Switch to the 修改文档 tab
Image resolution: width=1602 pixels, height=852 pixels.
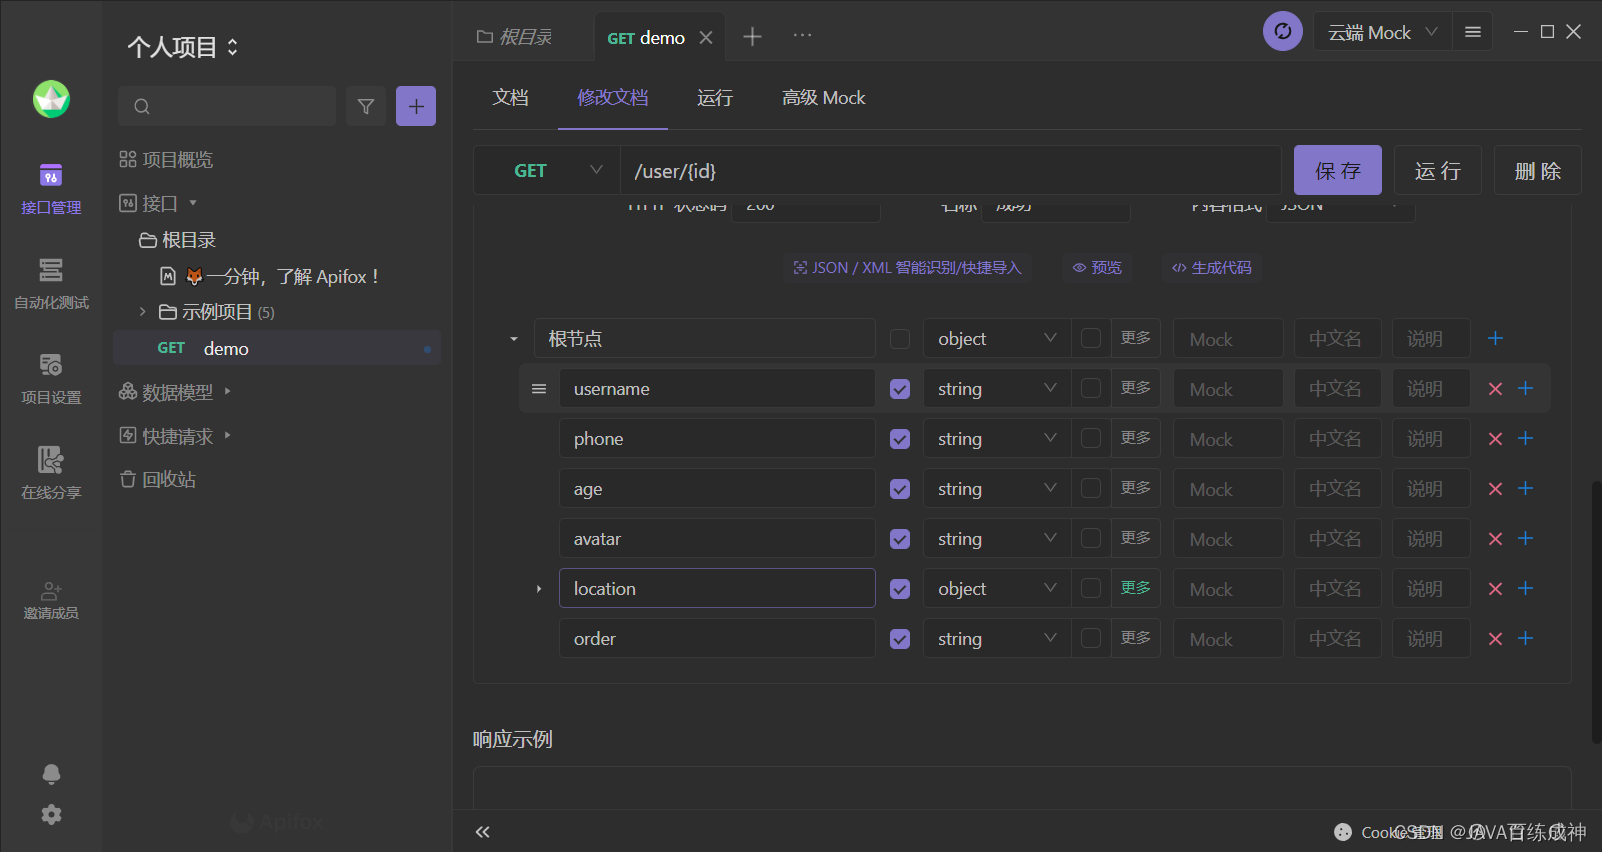coord(613,97)
